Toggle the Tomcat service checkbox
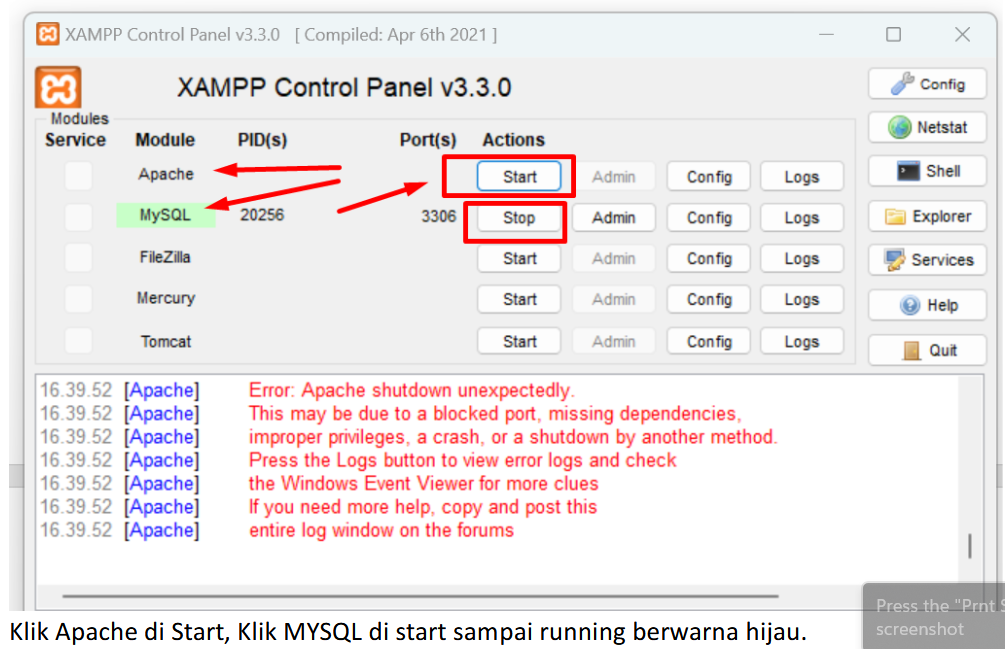The height and width of the screenshot is (649, 1005). (78, 341)
